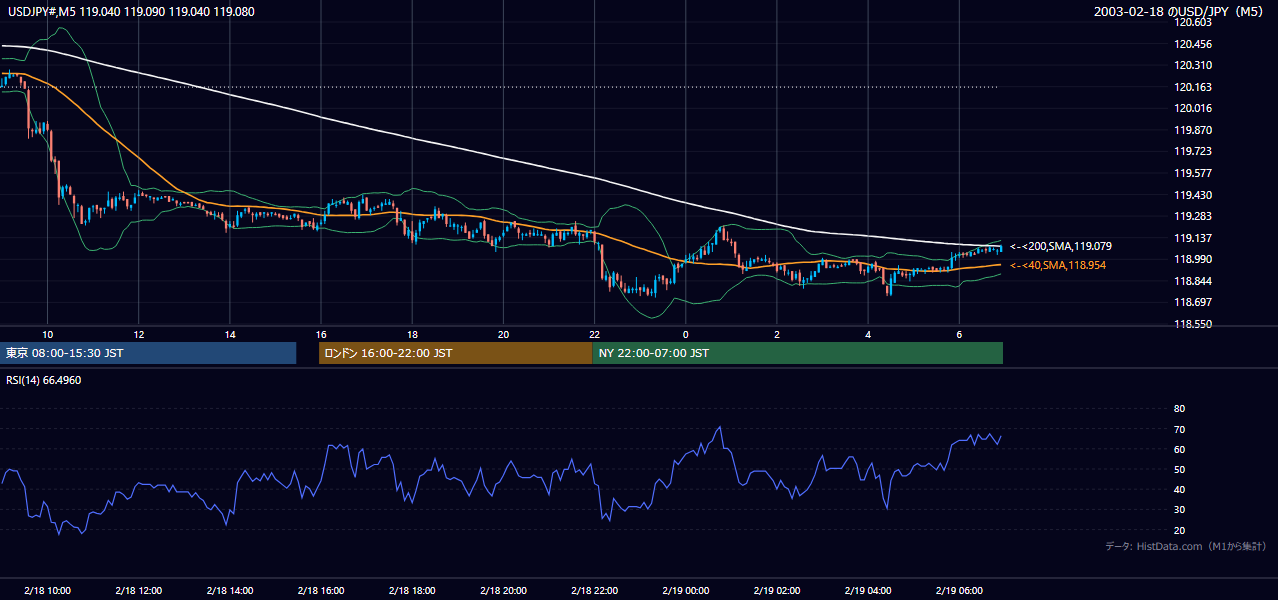Click the 200 SMA label showing 119.079
This screenshot has height=600, width=1278.
click(x=1061, y=246)
